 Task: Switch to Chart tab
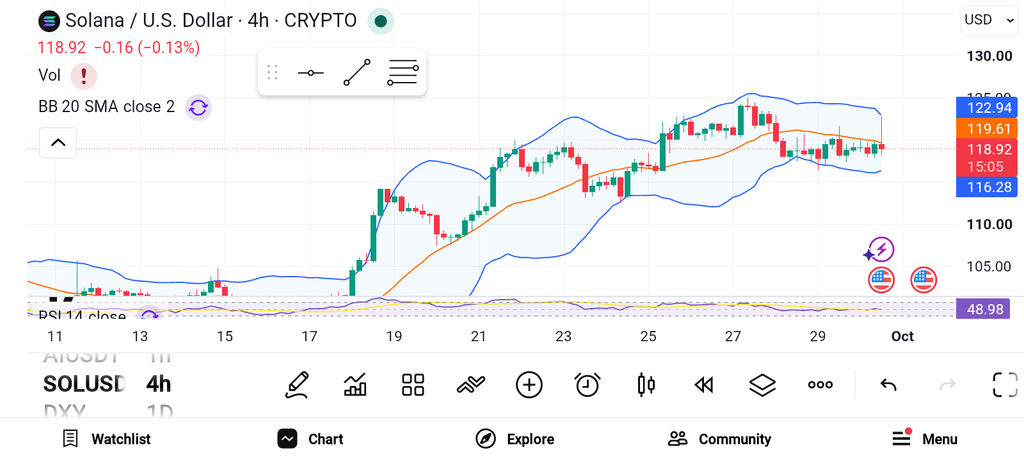tap(310, 439)
